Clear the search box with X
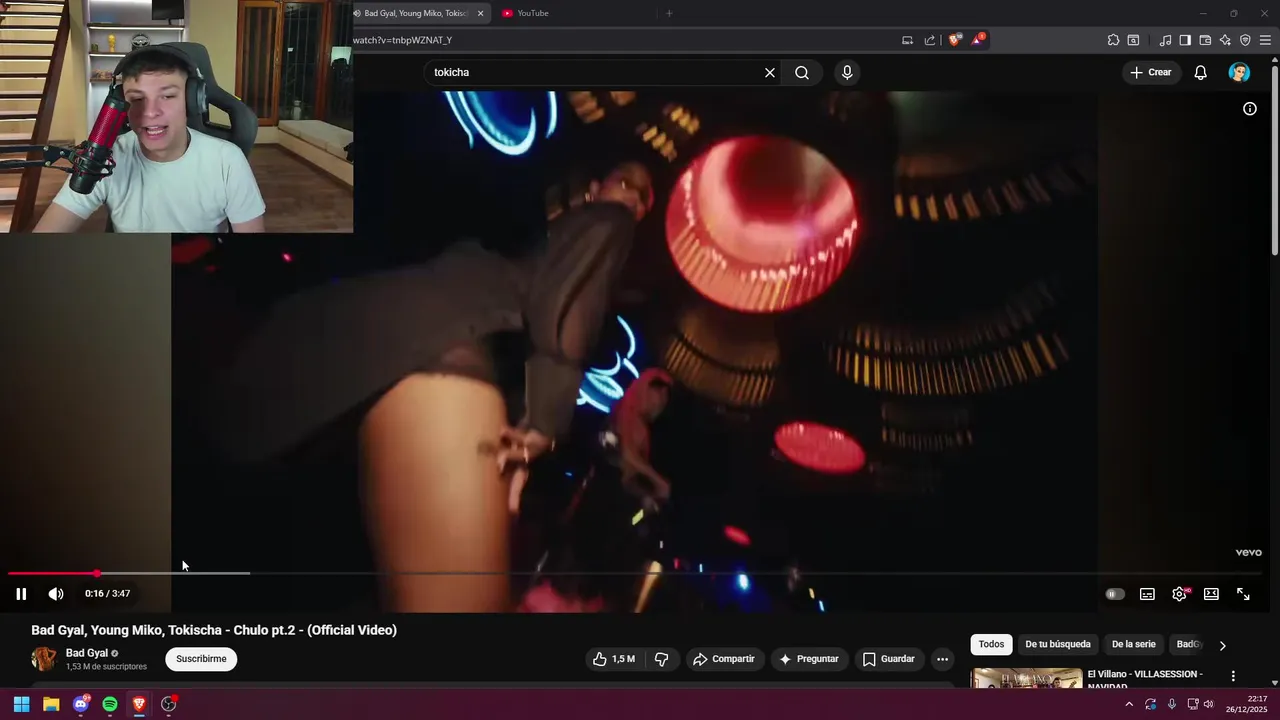 [770, 72]
